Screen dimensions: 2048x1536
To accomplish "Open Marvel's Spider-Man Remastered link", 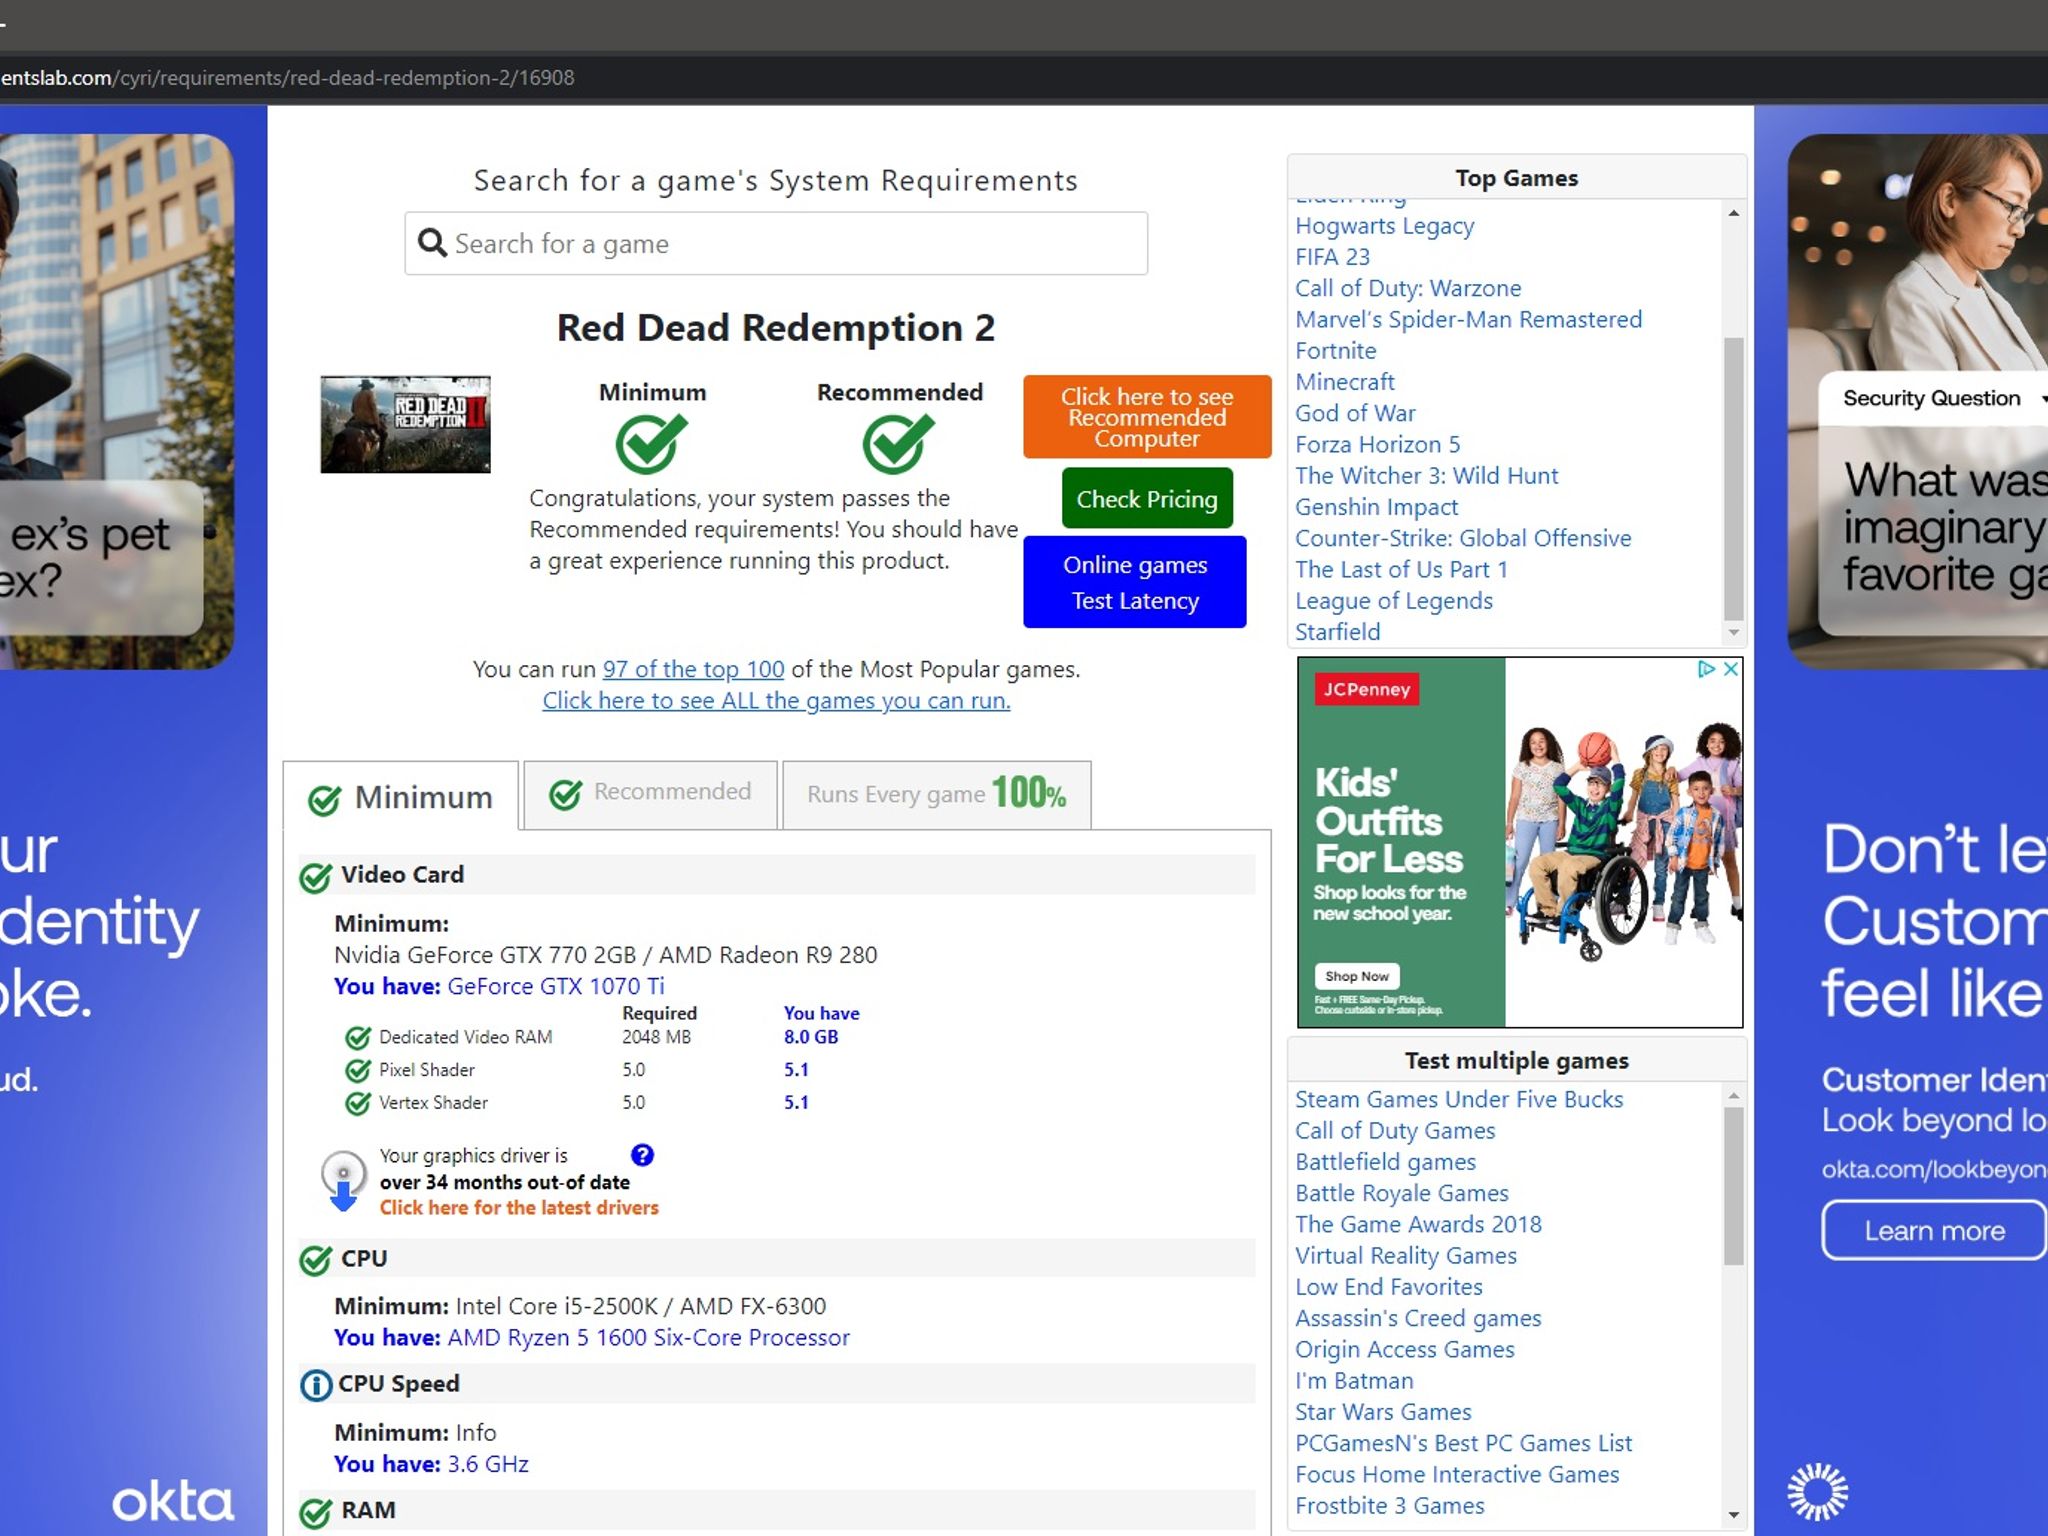I will 1468,319.
